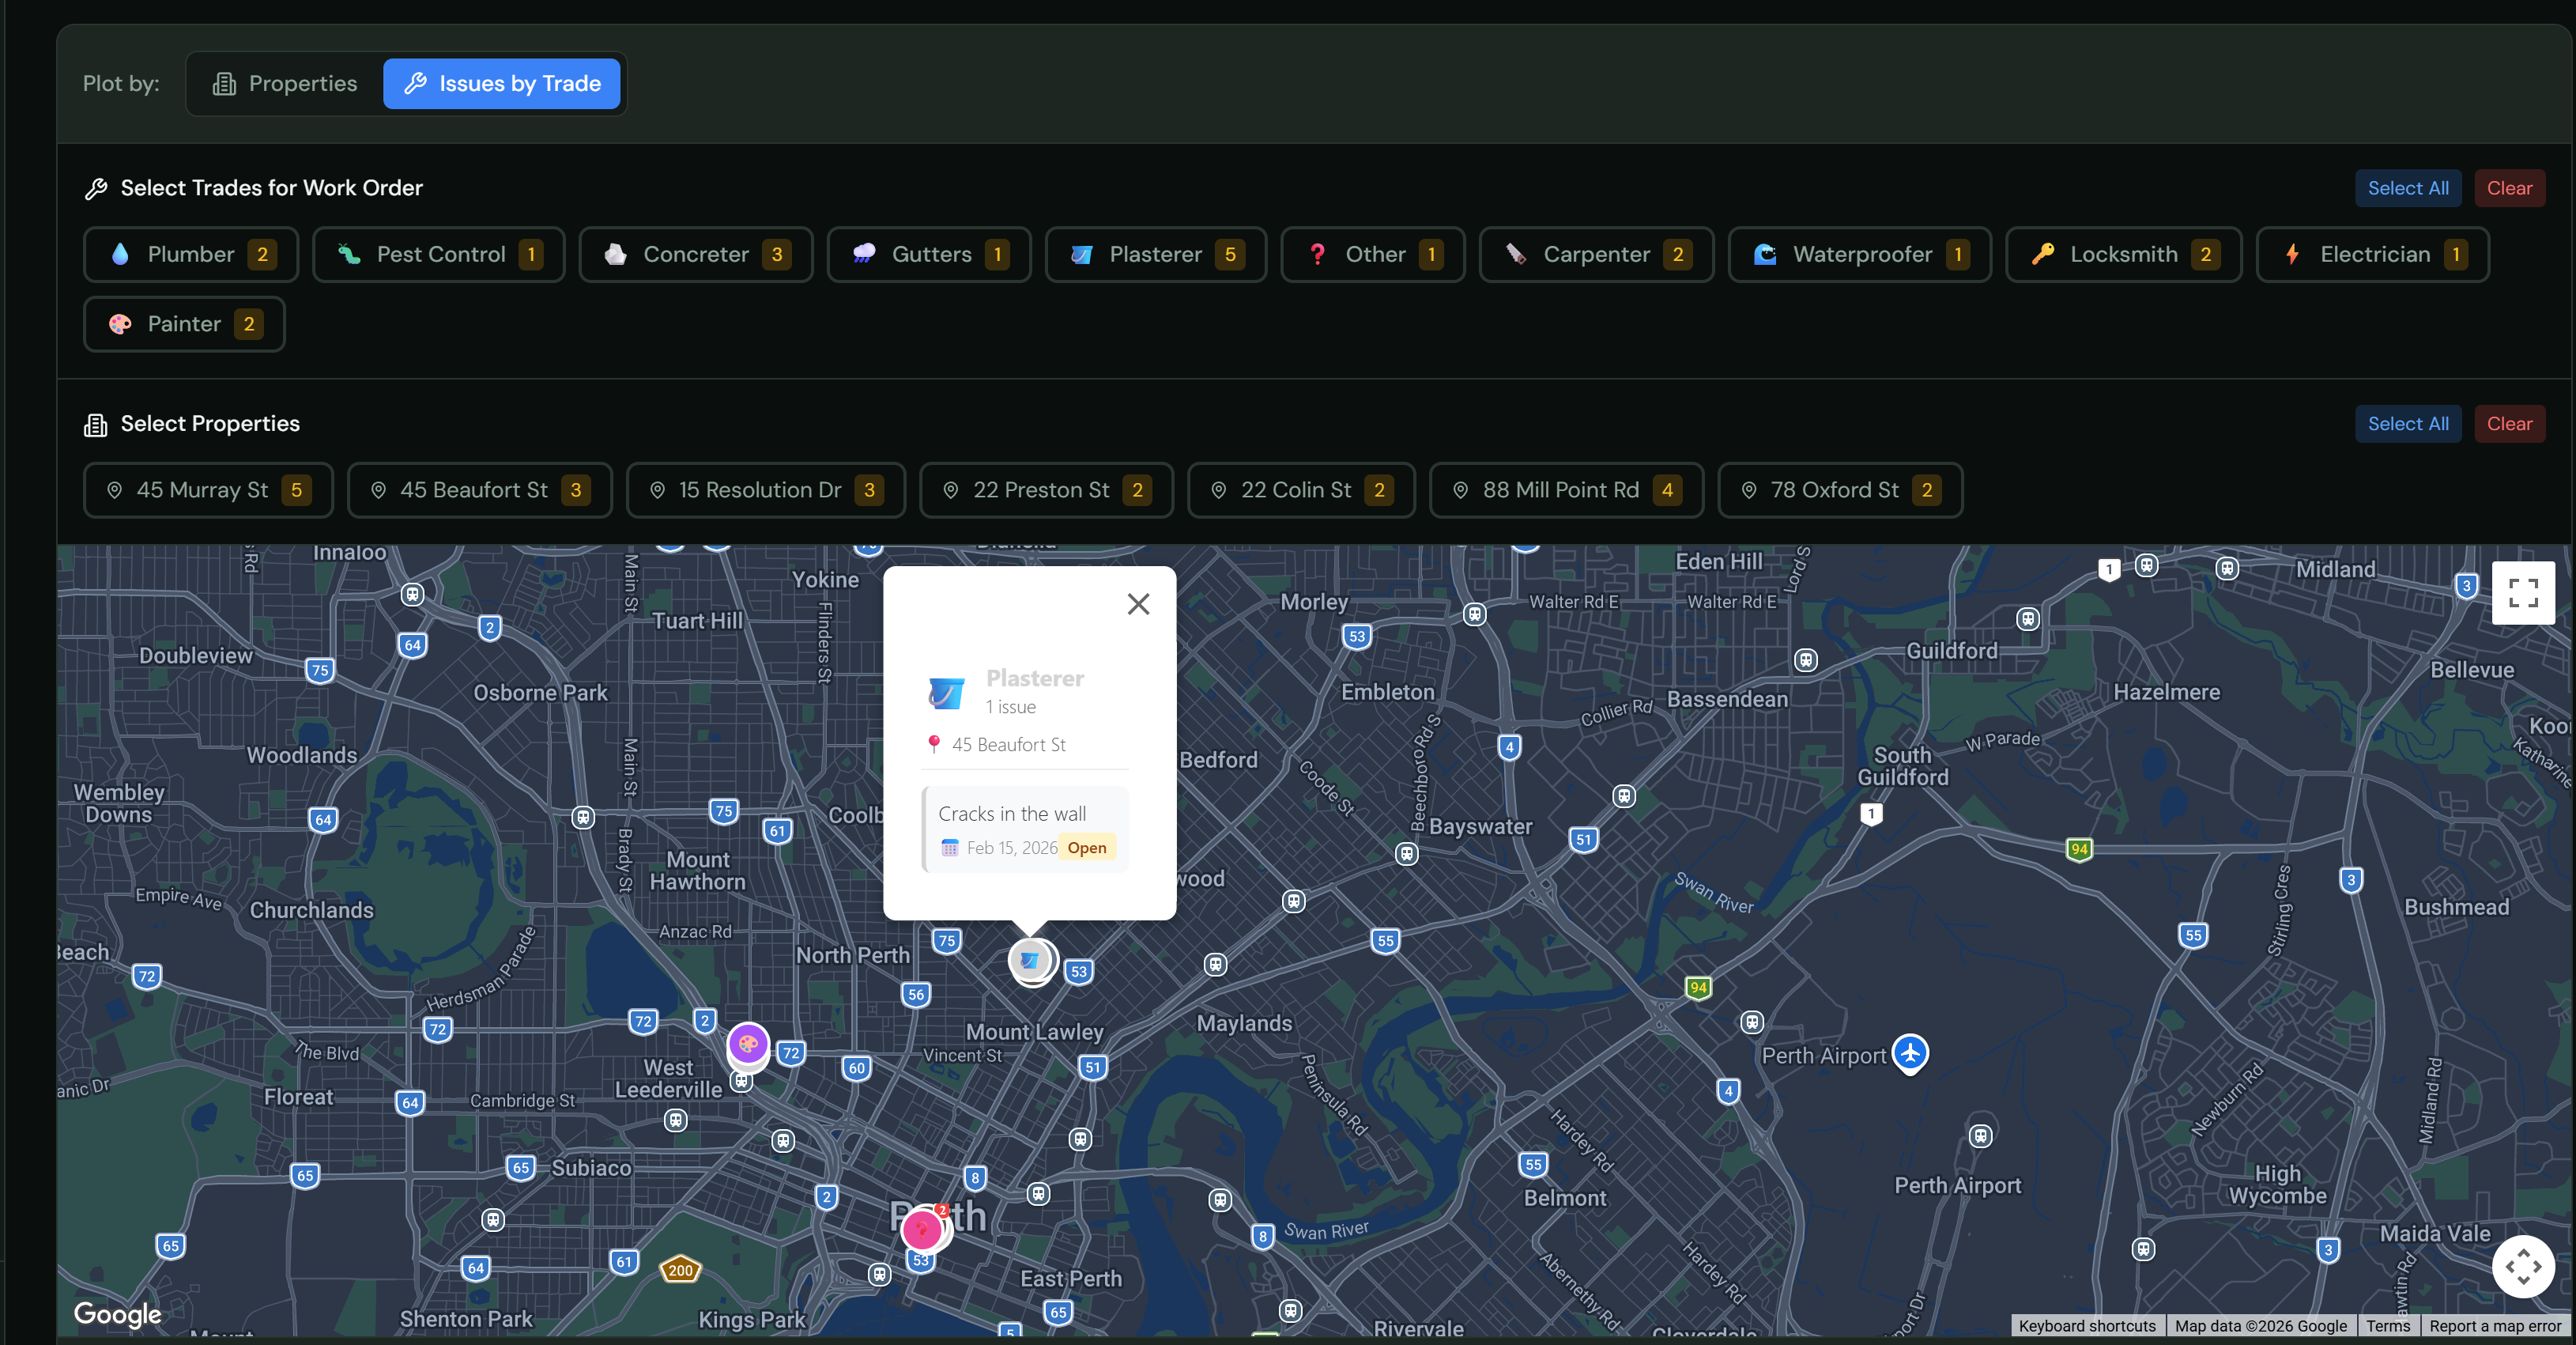2576x1345 pixels.
Task: Select all trades for work order
Action: point(2408,188)
